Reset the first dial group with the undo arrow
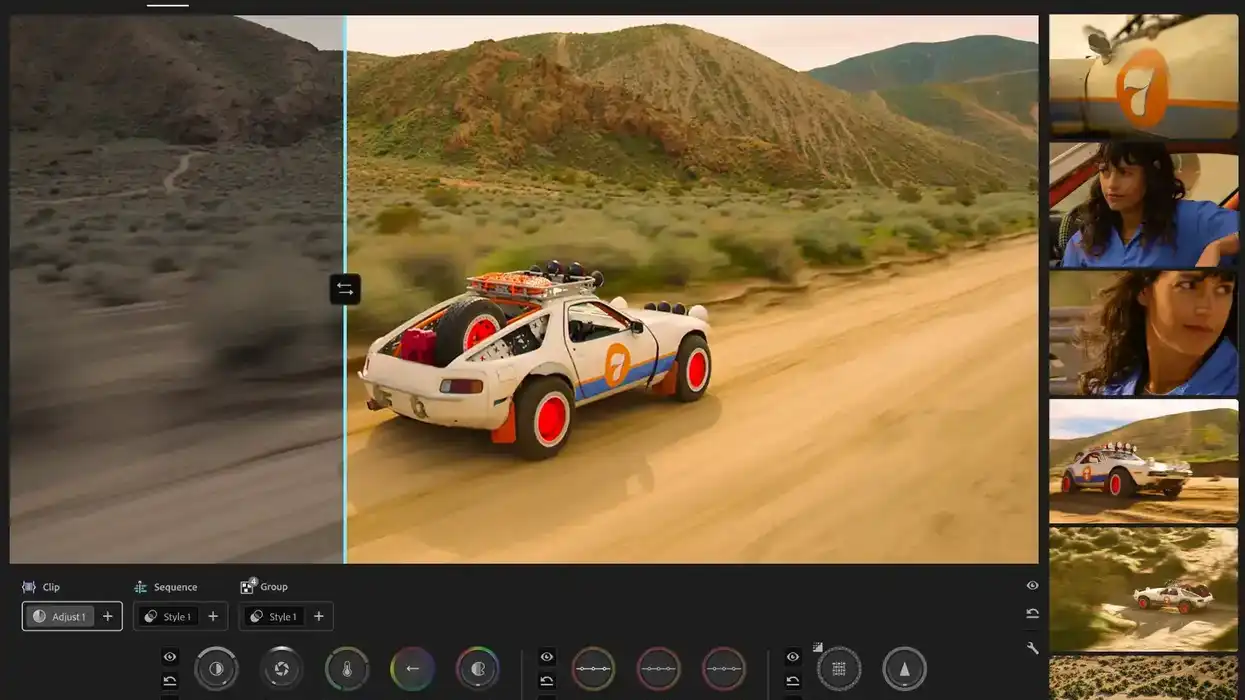Screen dimensions: 1245x700 (x=170, y=681)
